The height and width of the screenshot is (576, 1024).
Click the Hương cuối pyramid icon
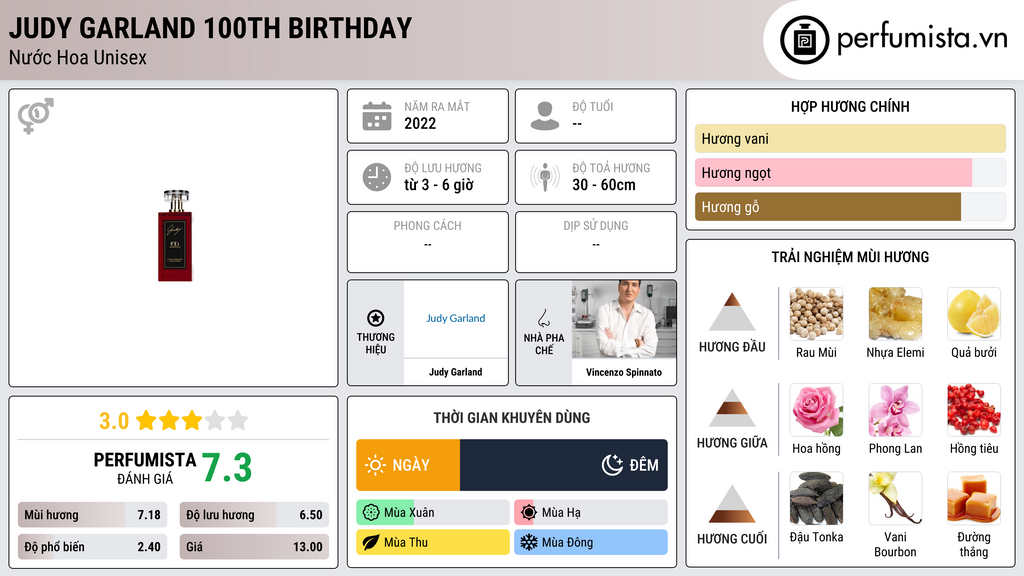click(x=732, y=504)
